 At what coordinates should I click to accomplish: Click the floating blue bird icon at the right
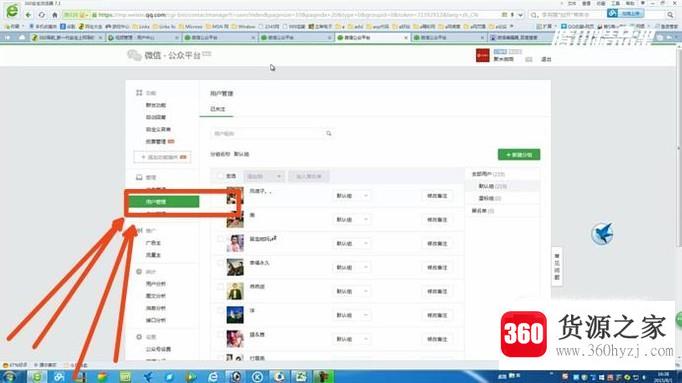602,233
